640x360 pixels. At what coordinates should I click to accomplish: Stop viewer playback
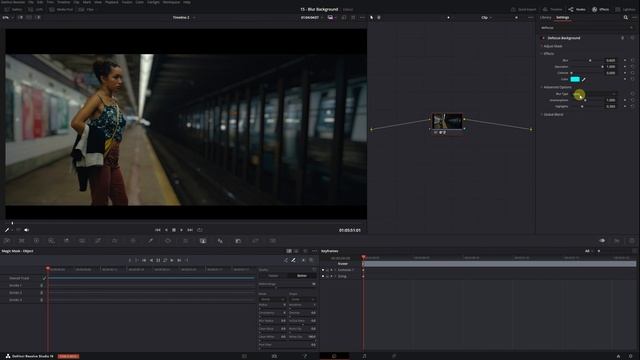[x=174, y=230]
